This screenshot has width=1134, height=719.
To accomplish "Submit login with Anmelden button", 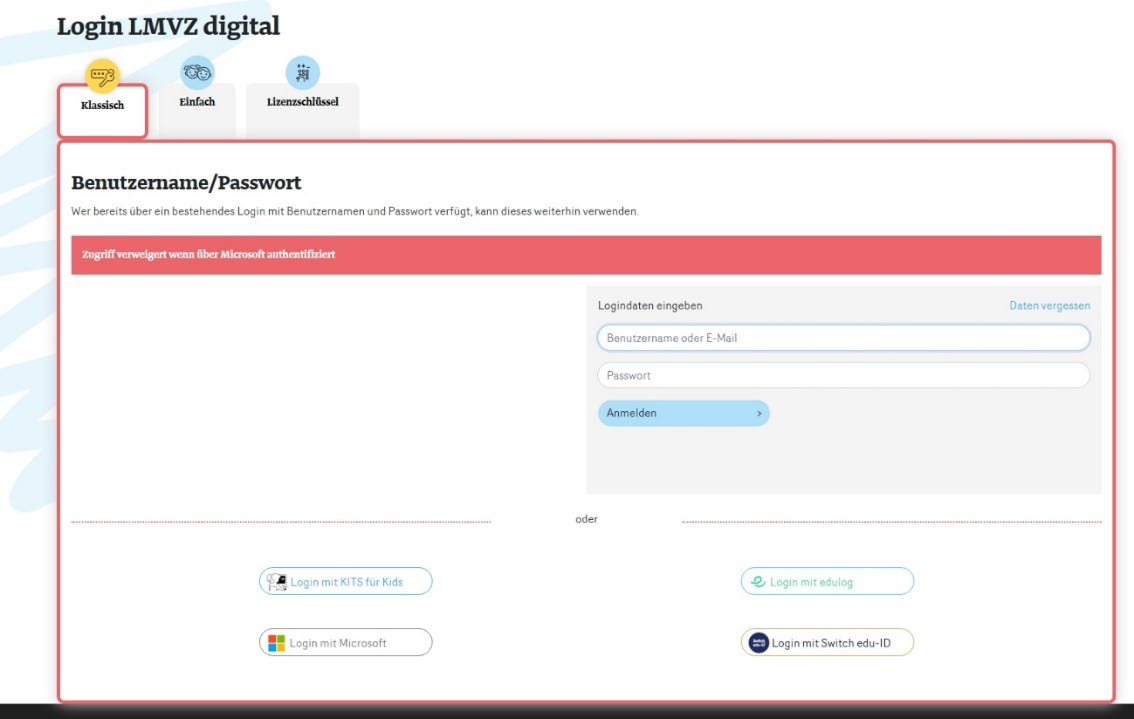I will (683, 413).
